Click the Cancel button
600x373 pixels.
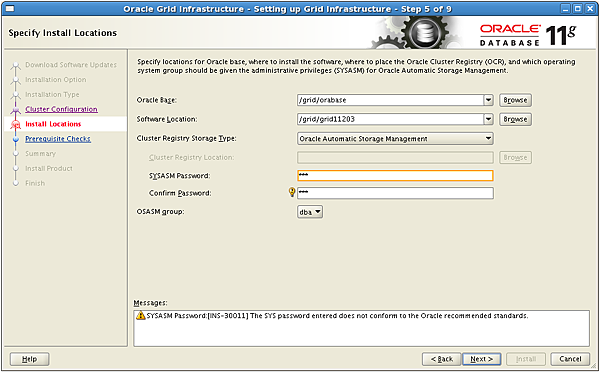click(x=570, y=359)
